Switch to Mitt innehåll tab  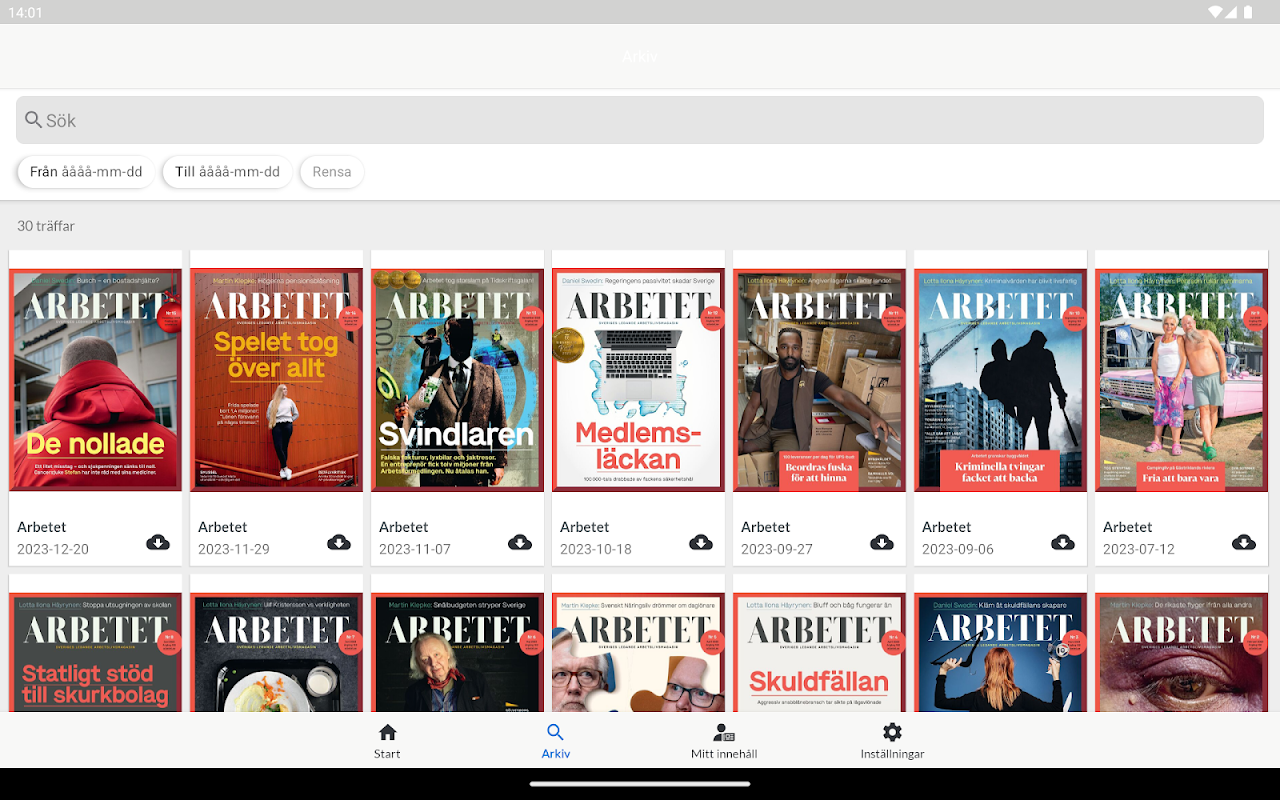pyautogui.click(x=724, y=741)
